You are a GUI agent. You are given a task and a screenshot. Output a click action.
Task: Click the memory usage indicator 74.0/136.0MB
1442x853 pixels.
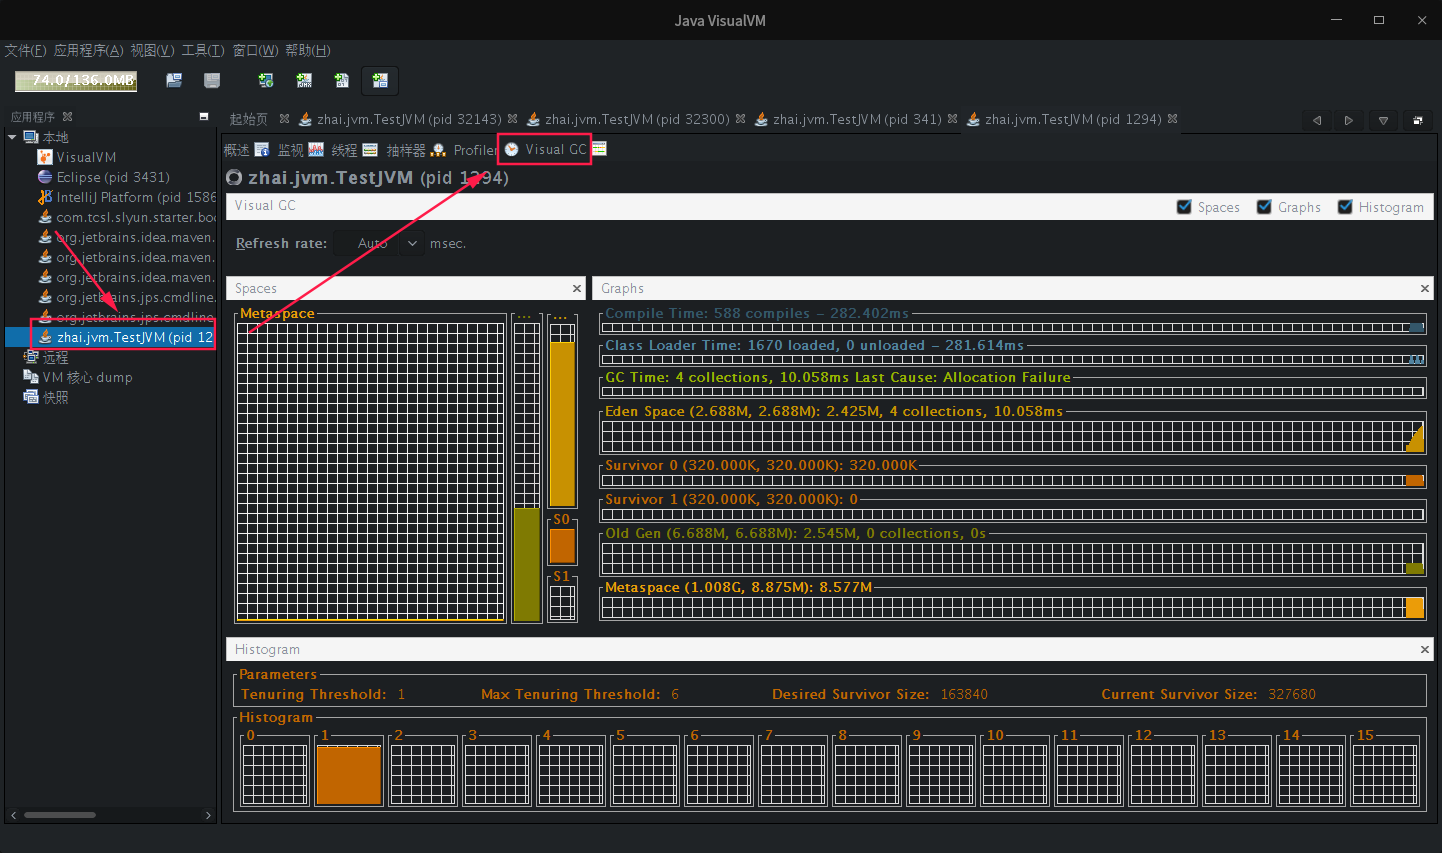[x=76, y=80]
